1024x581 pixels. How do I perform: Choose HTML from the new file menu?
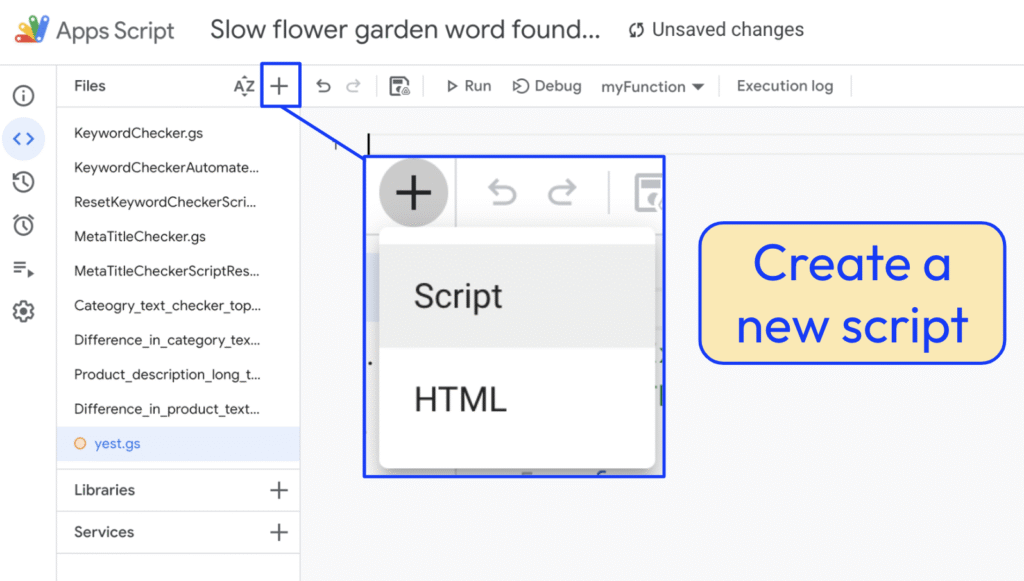pyautogui.click(x=460, y=399)
